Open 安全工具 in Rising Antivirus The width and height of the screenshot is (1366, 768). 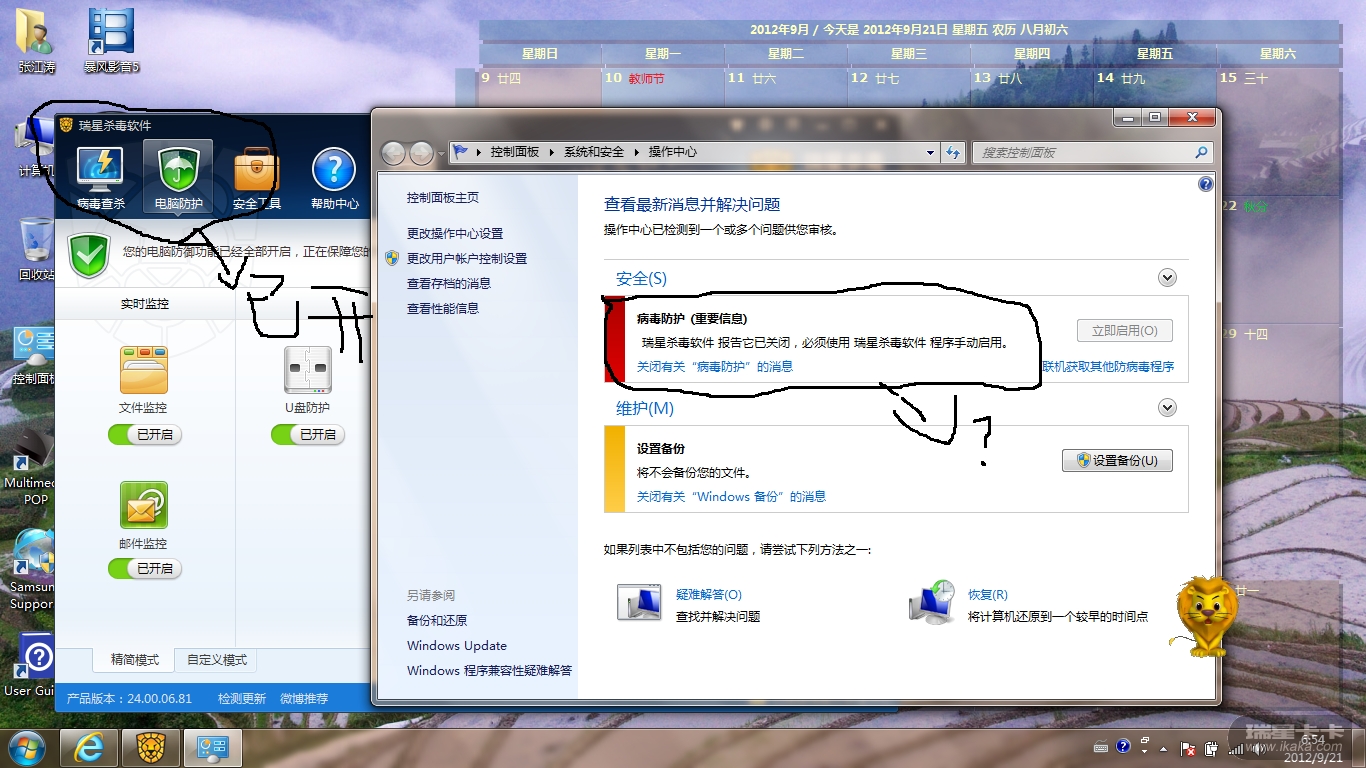[x=257, y=179]
